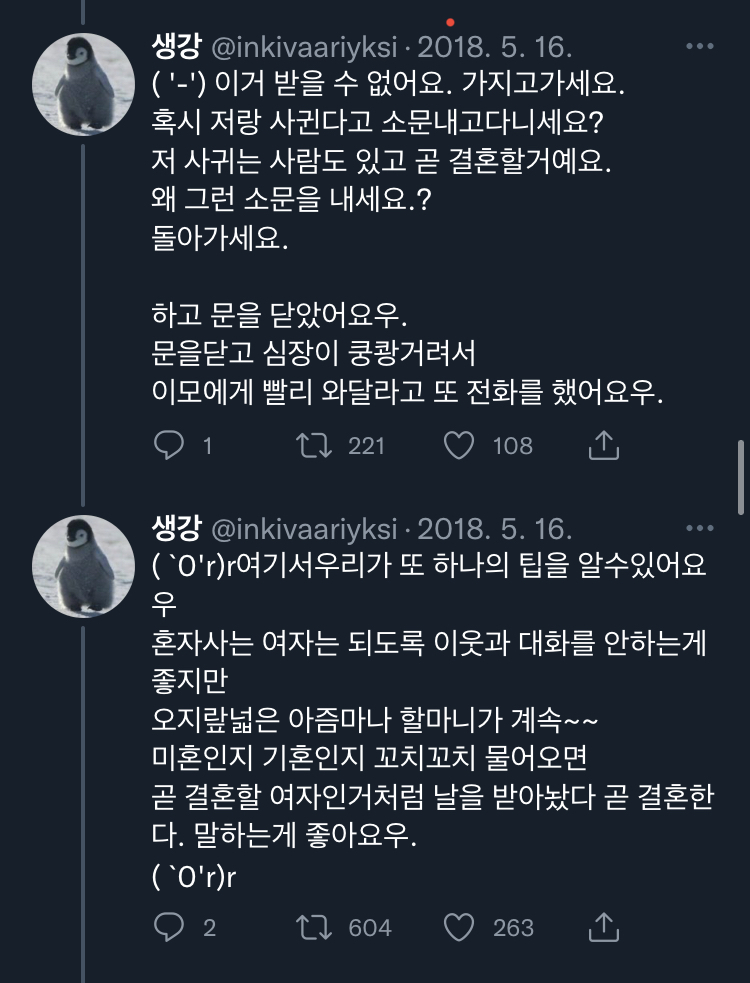Retweet the first tweet showing 221 retweets
750x983 pixels.
(x=314, y=446)
